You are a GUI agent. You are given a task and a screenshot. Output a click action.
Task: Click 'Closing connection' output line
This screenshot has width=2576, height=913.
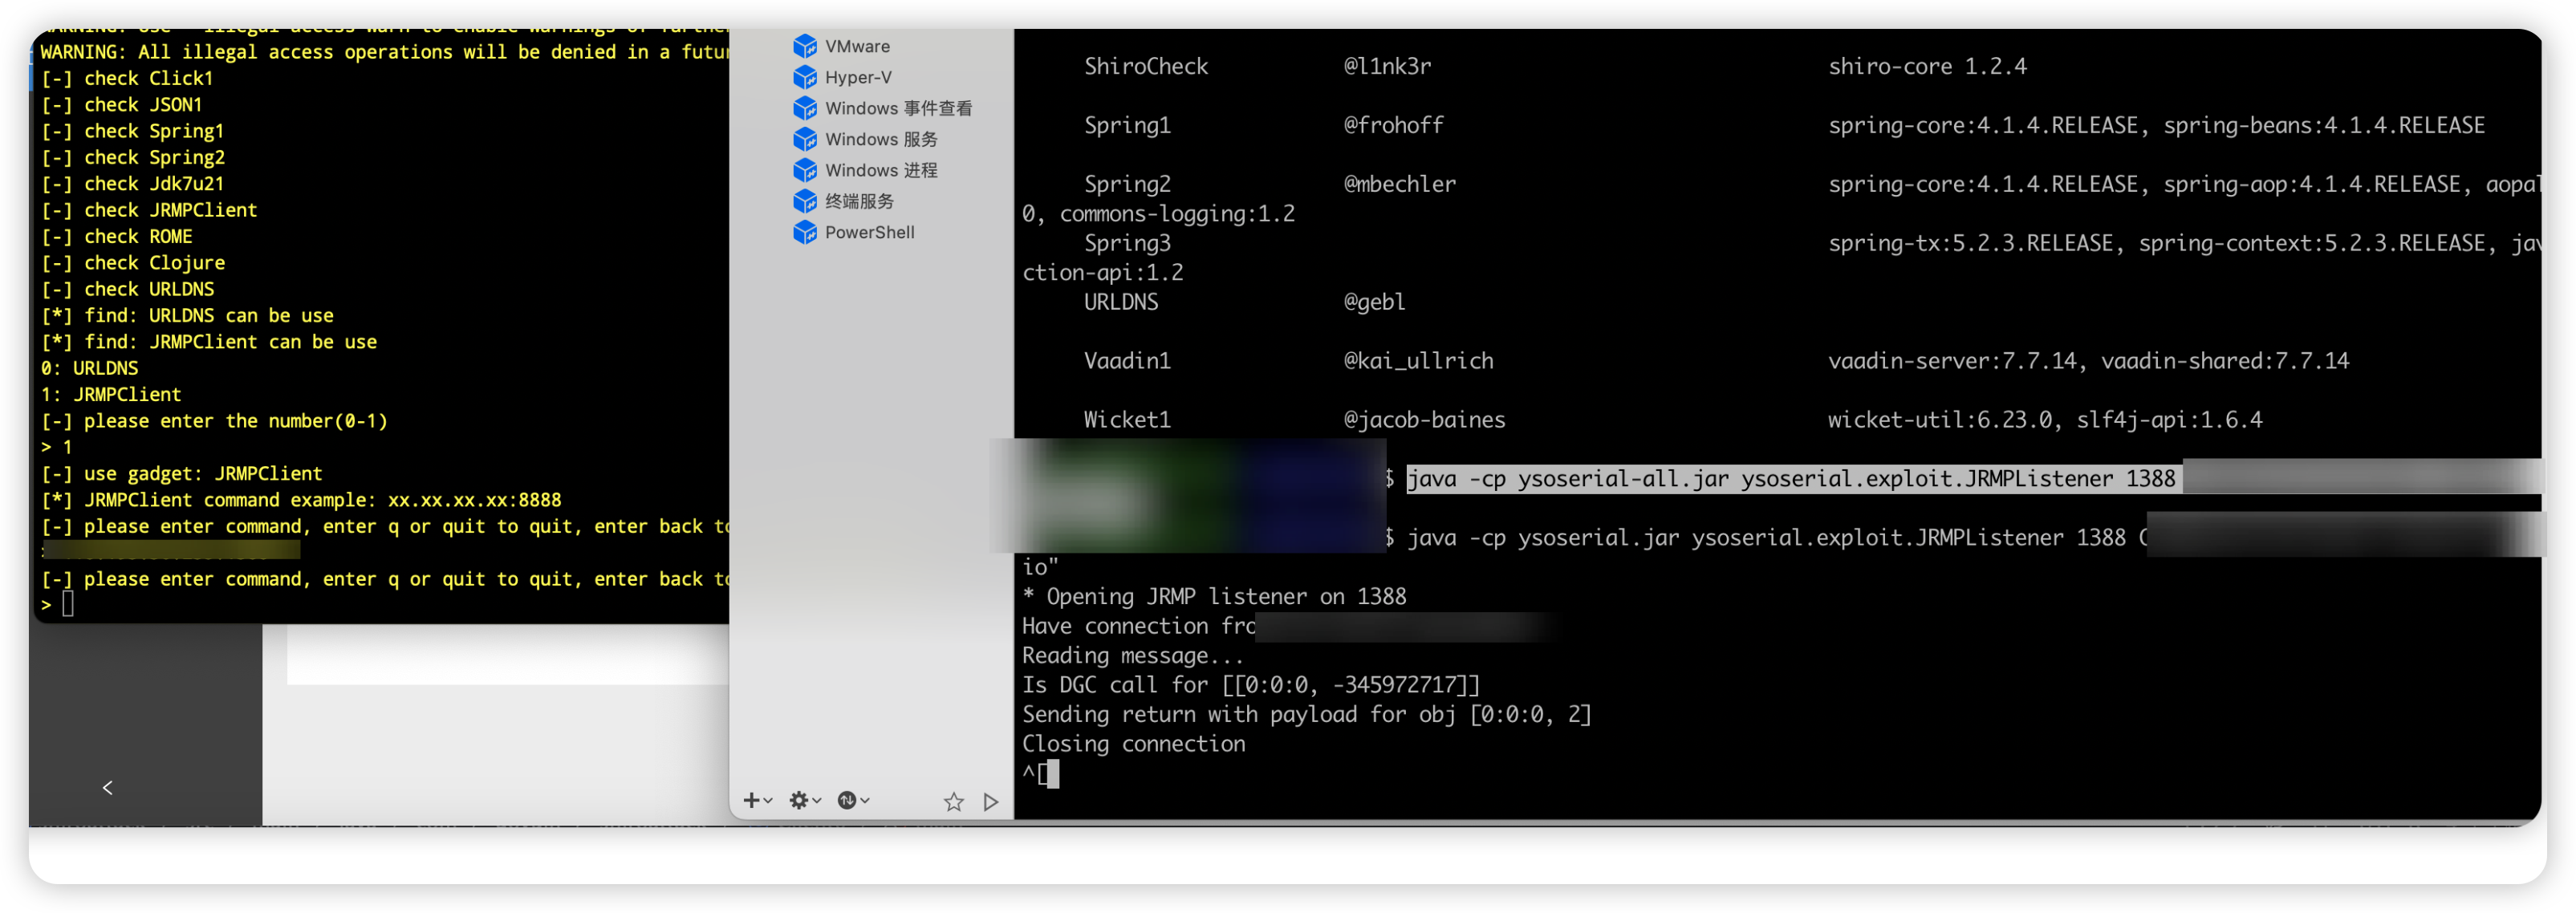click(1134, 744)
